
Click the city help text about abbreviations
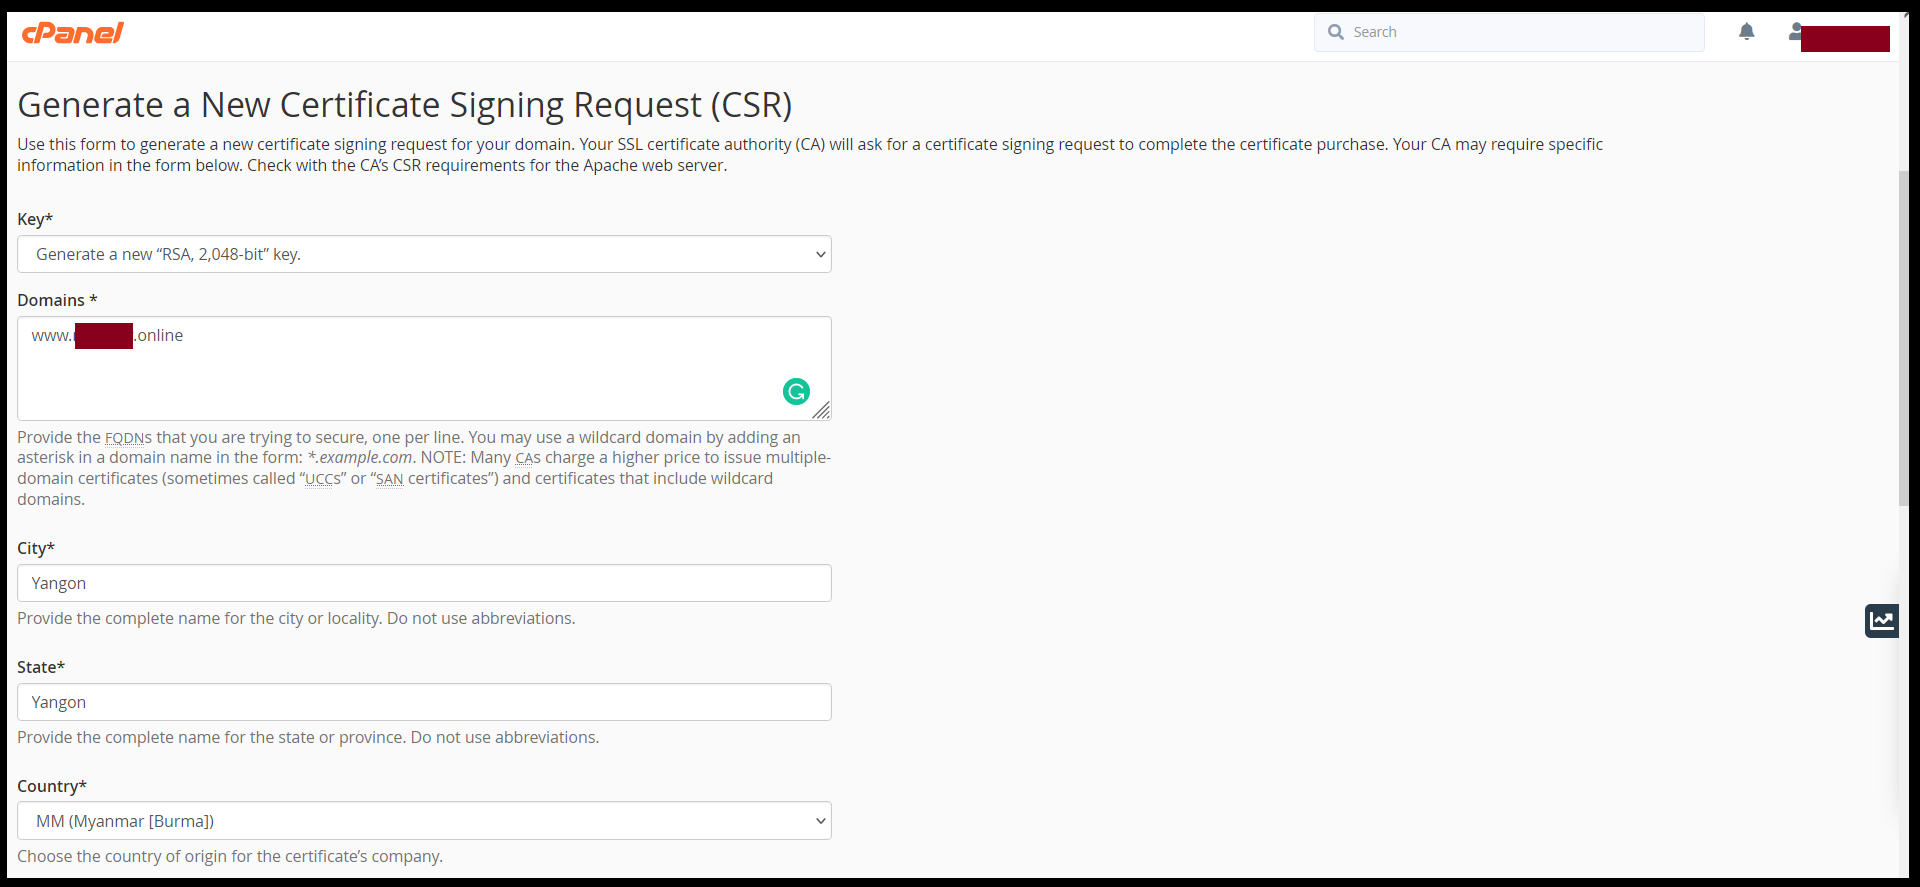(x=296, y=619)
